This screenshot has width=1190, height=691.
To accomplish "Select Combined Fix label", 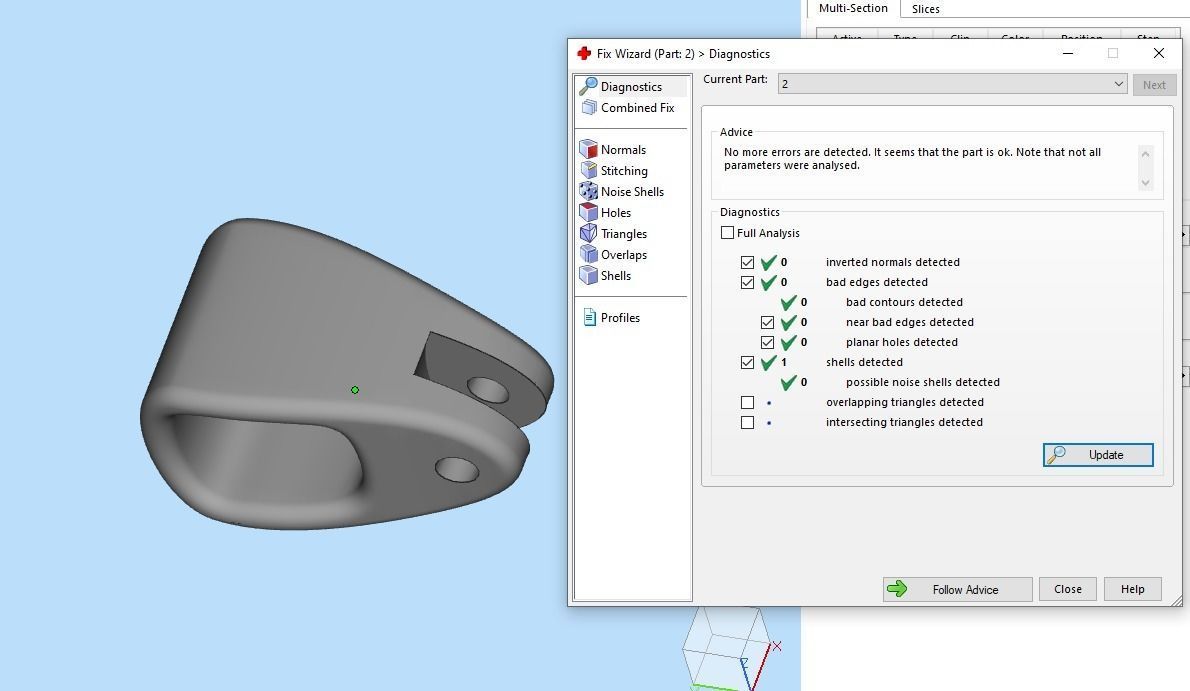I will [x=638, y=108].
